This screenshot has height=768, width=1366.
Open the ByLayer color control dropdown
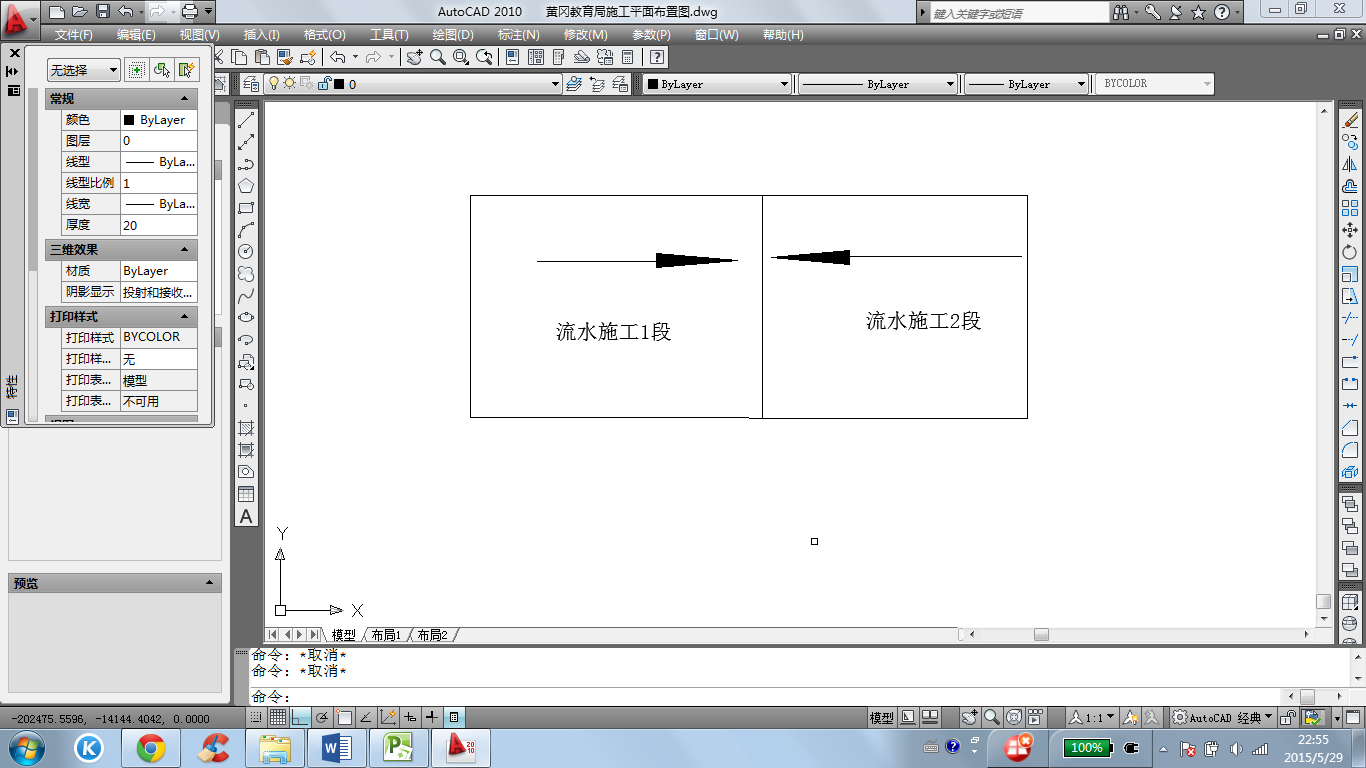pos(717,84)
